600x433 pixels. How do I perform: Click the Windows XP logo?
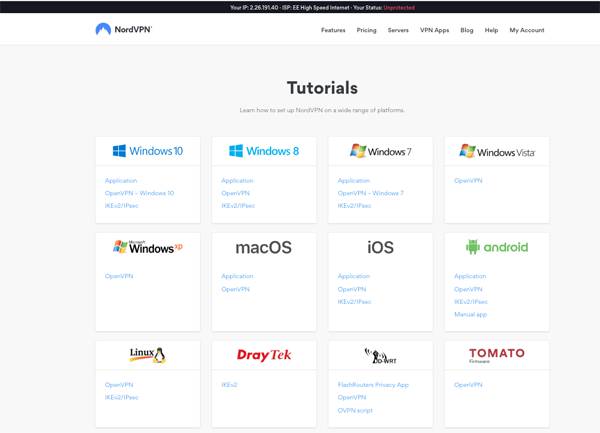(148, 247)
